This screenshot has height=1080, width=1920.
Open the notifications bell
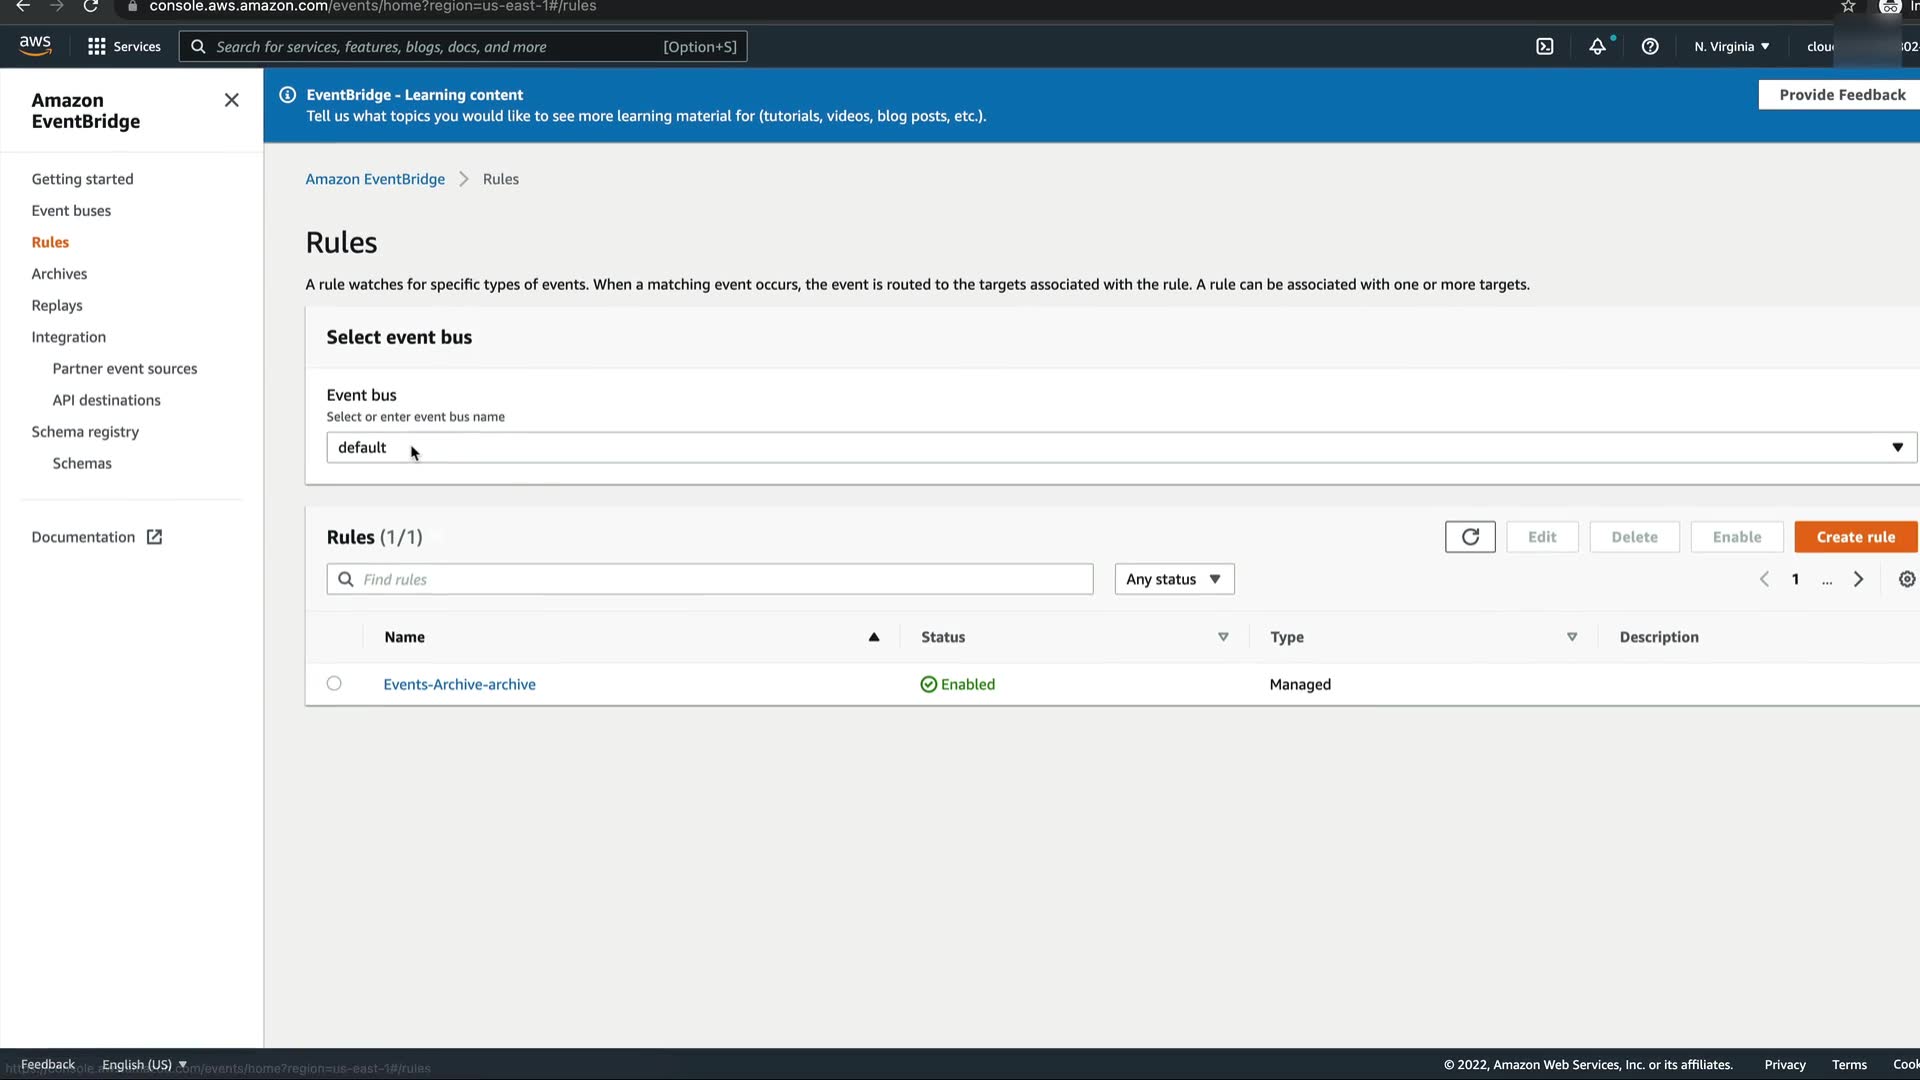click(1597, 46)
